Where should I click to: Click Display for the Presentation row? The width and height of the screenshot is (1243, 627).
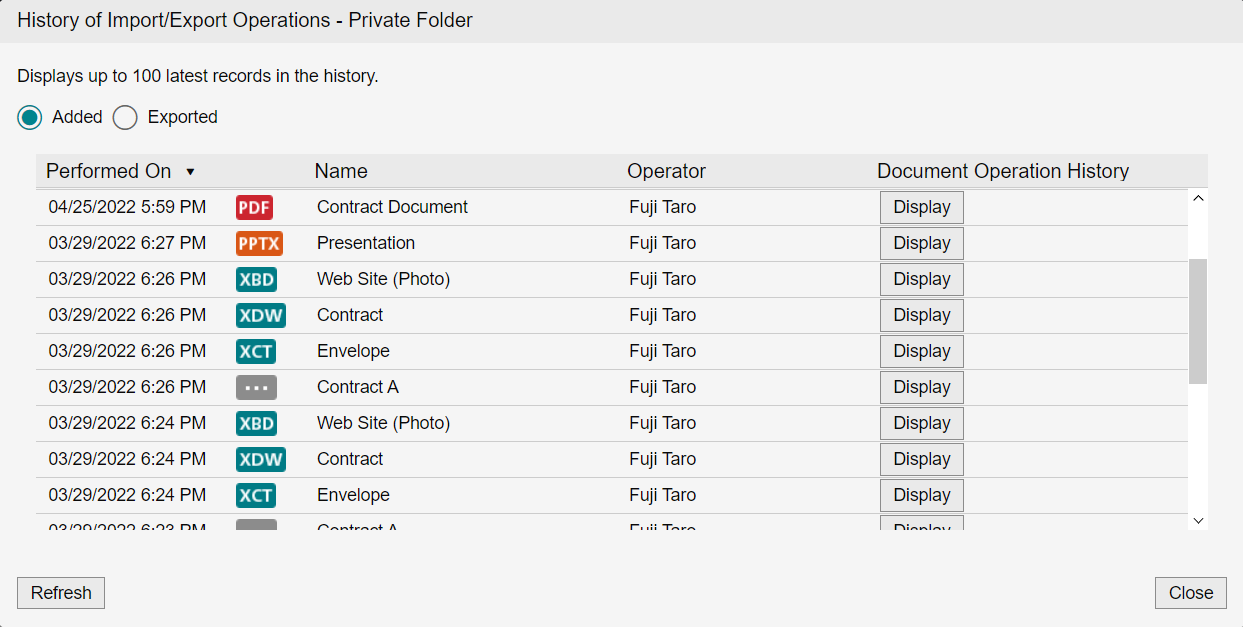pos(922,243)
